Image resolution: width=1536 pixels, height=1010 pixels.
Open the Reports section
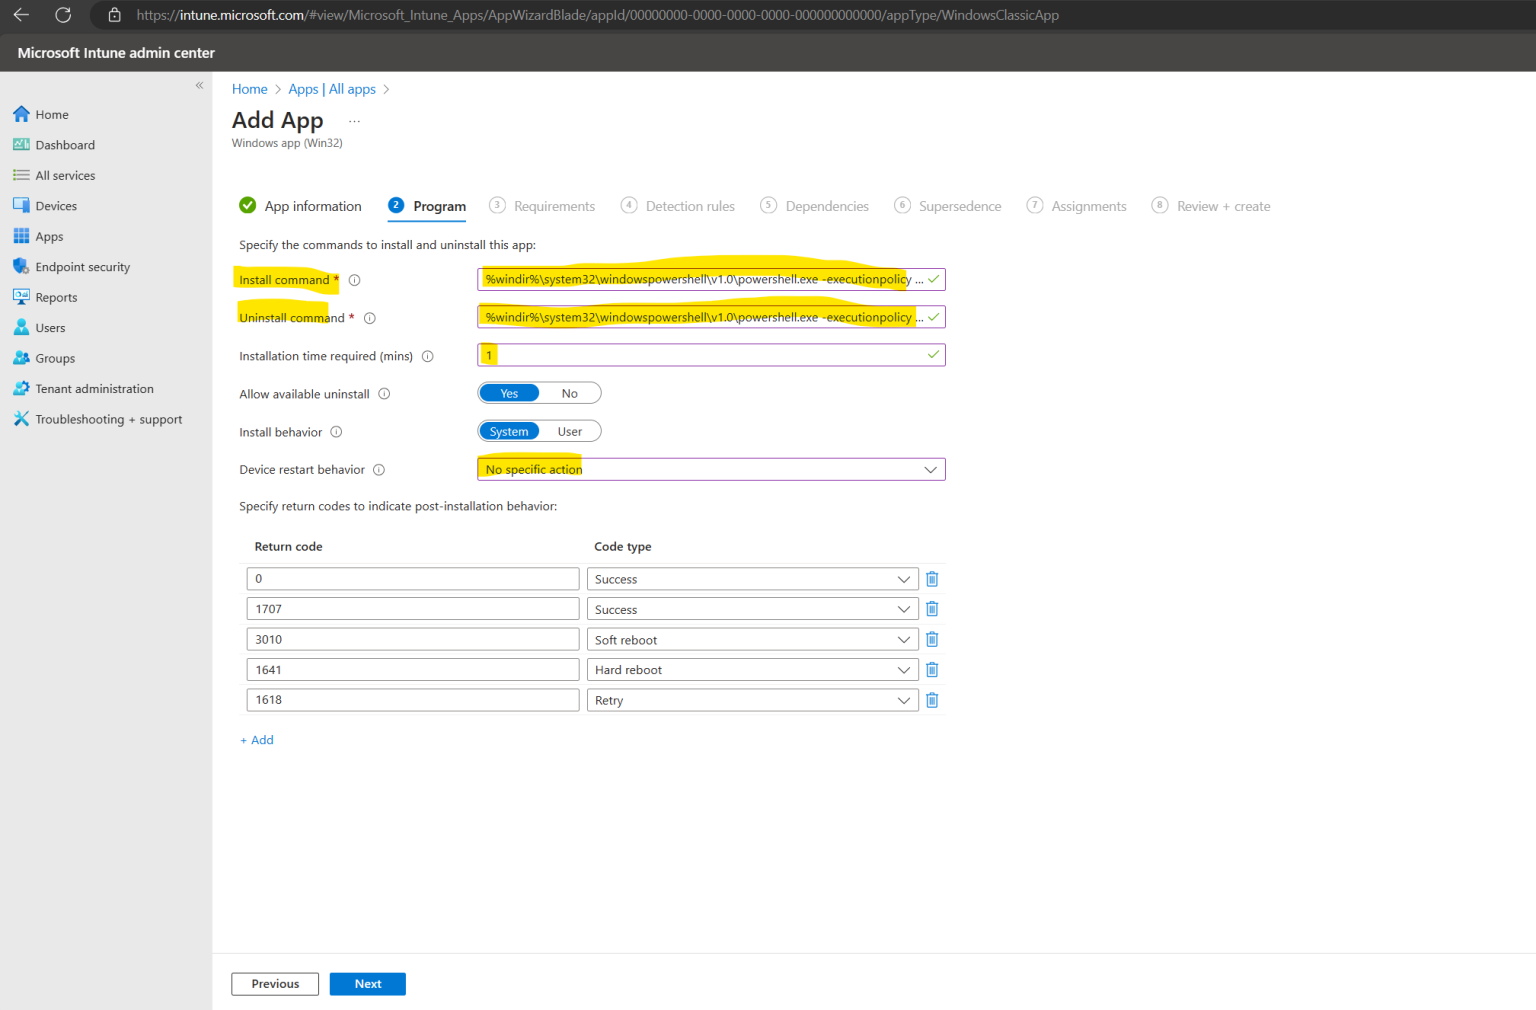click(56, 297)
